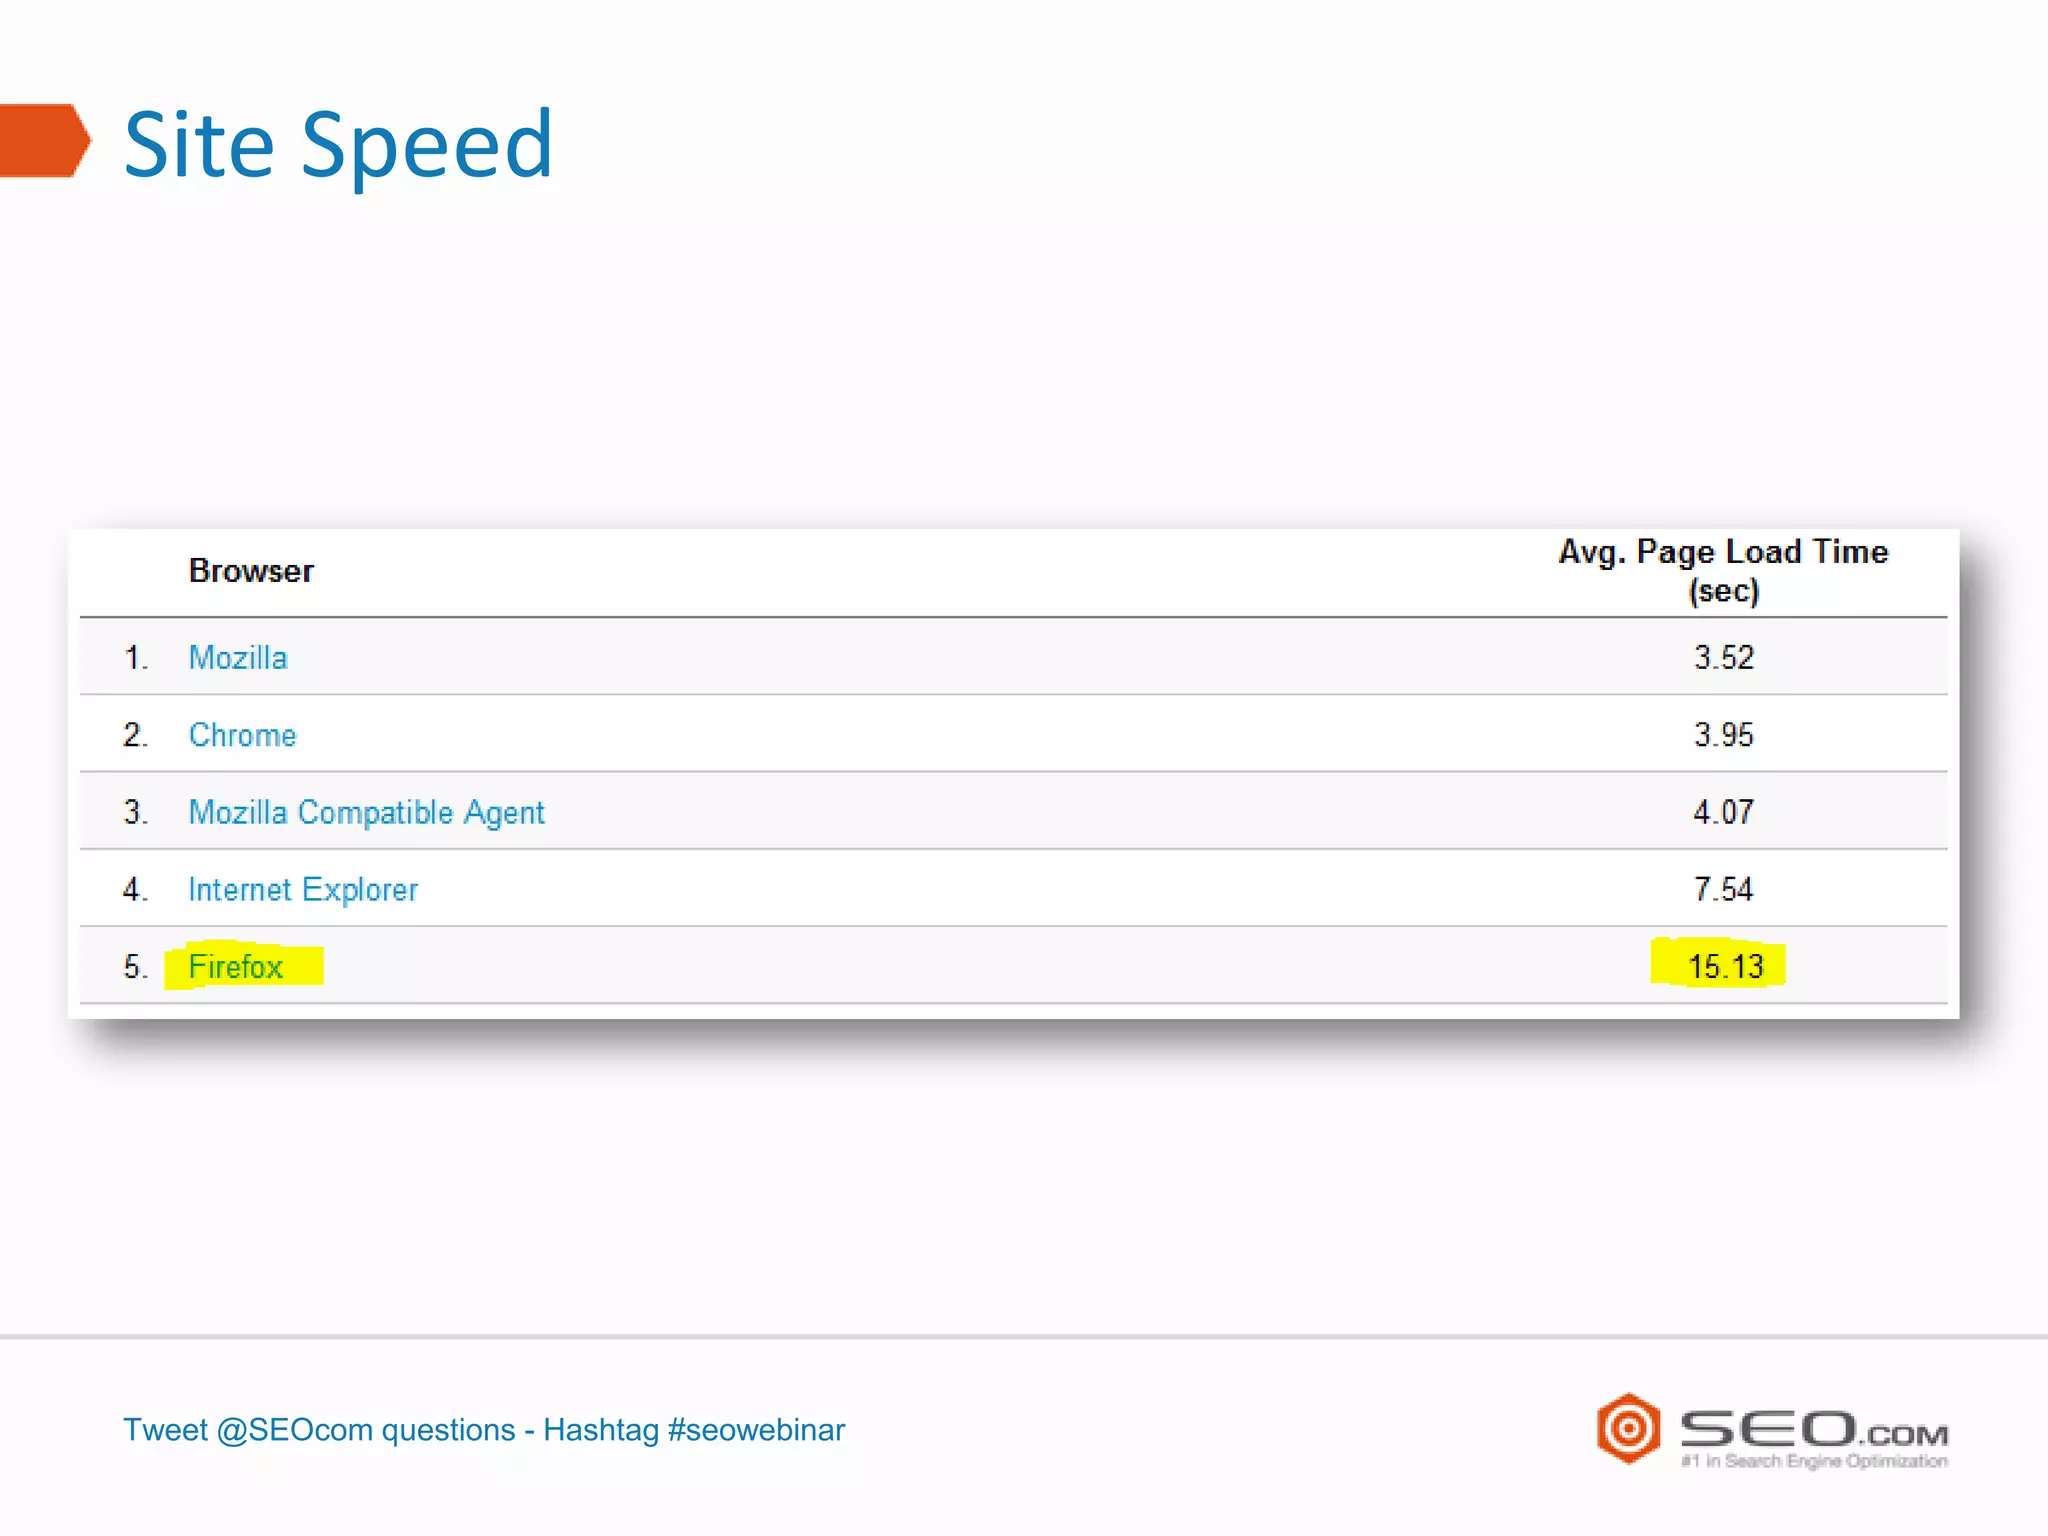Open the Chrome browser link
The image size is (2048, 1536).
tap(242, 735)
